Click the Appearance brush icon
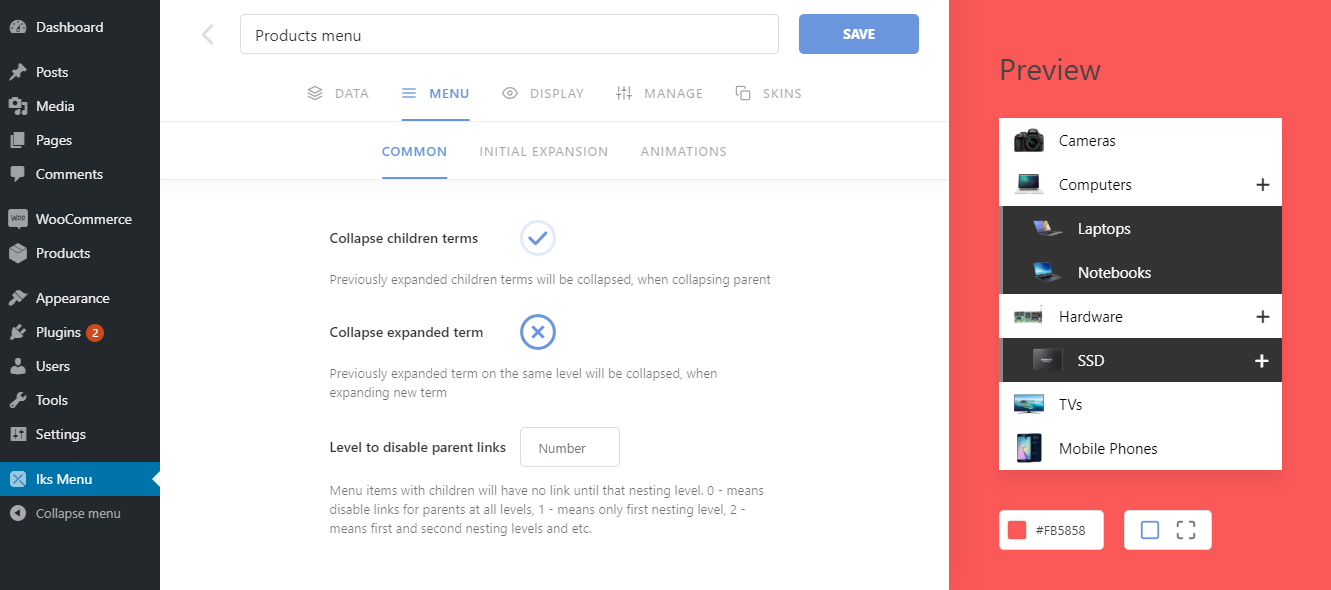 (18, 298)
